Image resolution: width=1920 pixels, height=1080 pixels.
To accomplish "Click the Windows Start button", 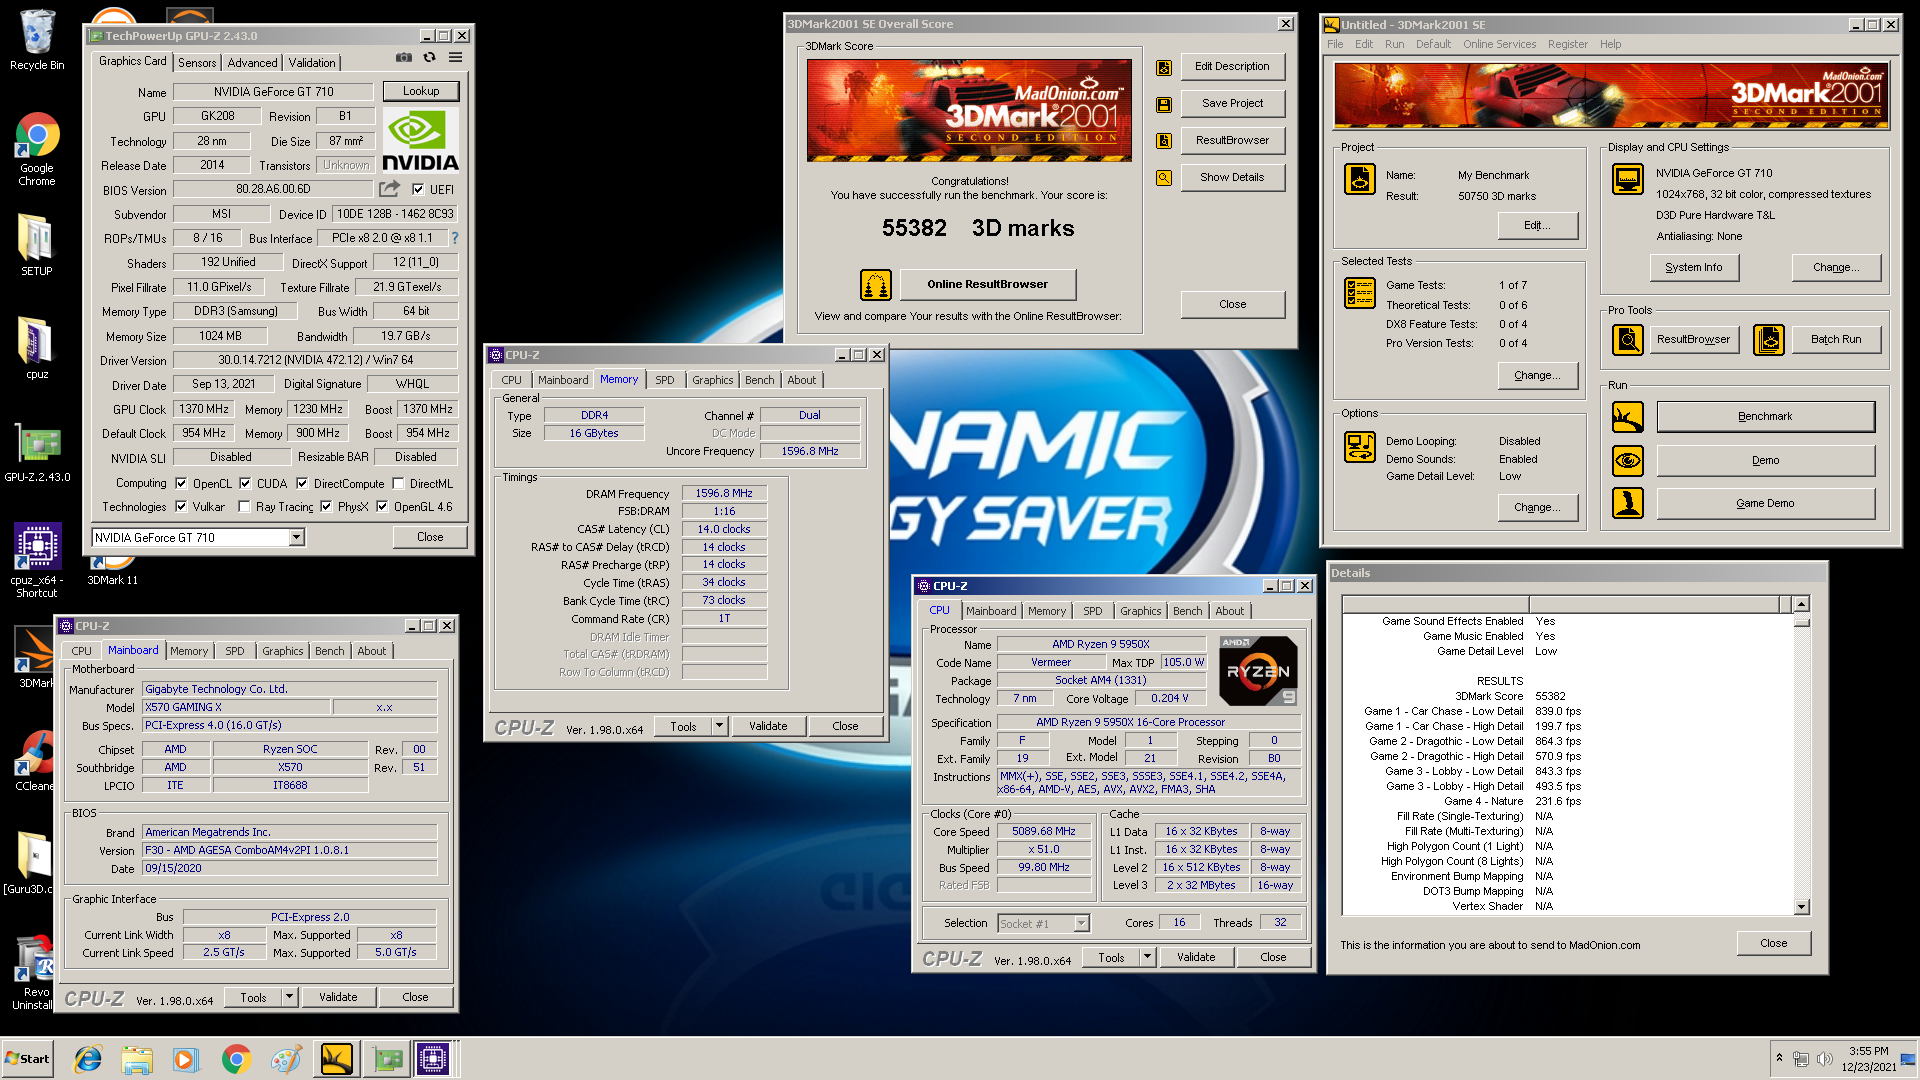I will click(28, 1059).
